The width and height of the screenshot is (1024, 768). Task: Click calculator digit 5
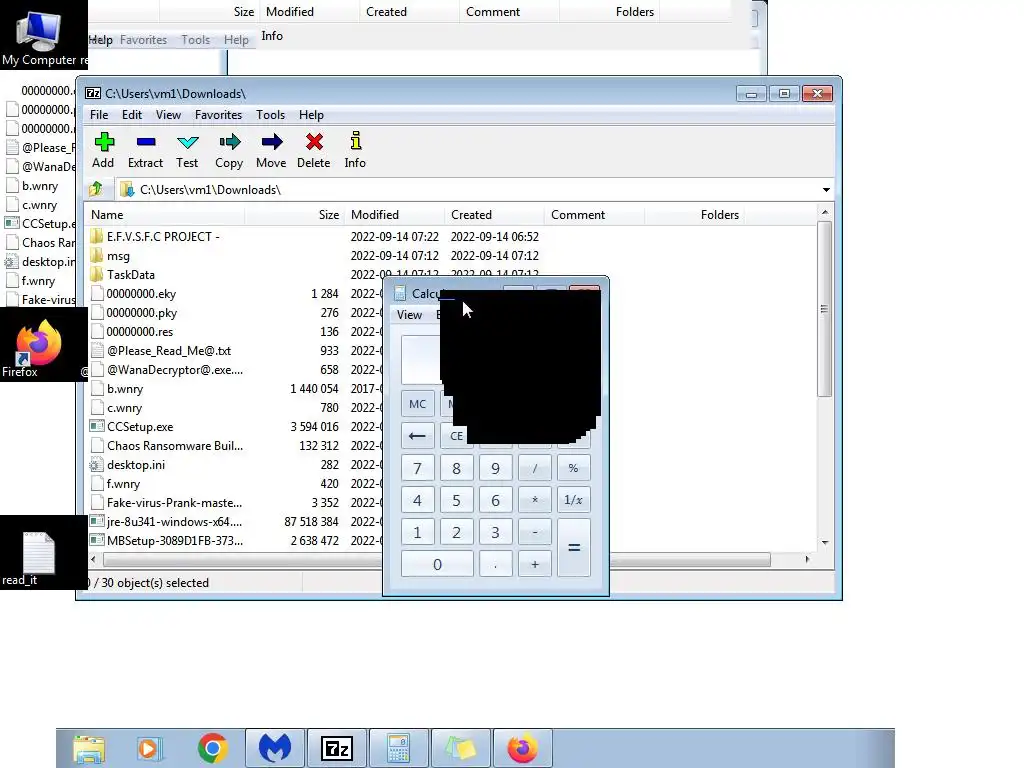tap(456, 500)
